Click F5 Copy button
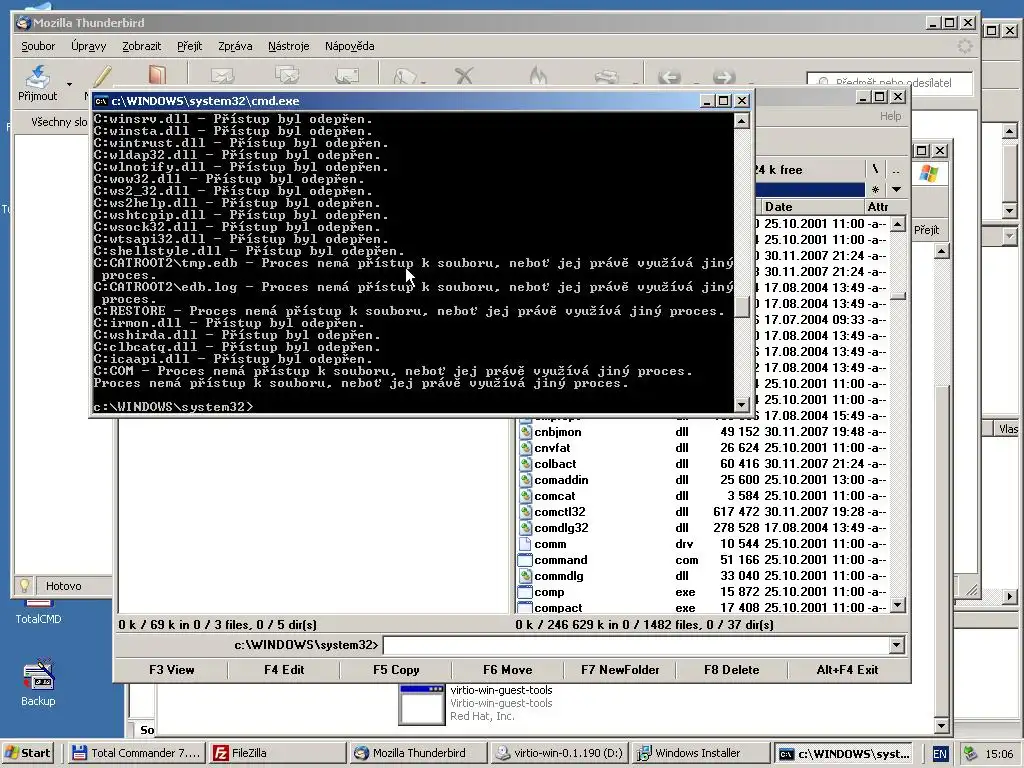The image size is (1024, 768). (x=396, y=669)
